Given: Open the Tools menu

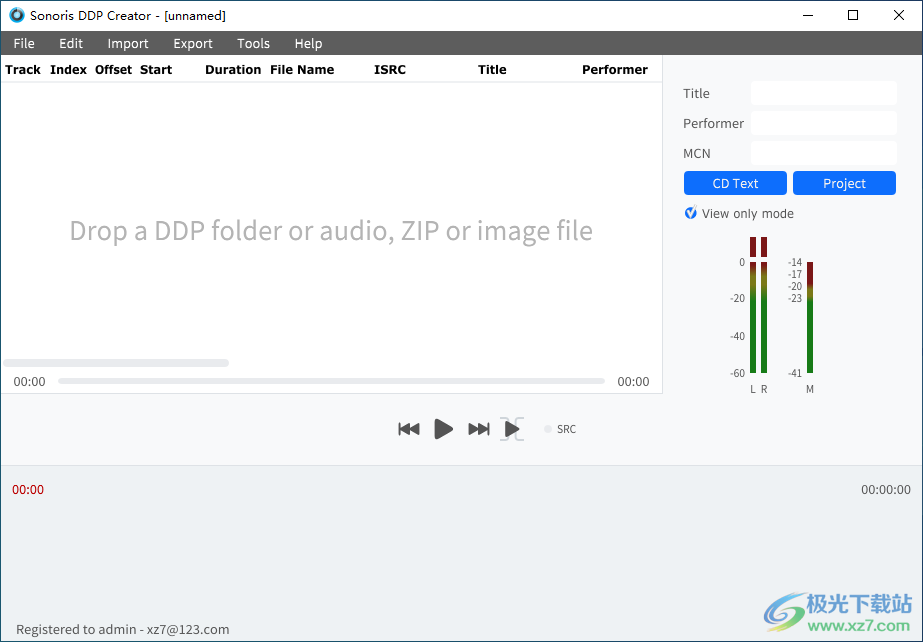Looking at the screenshot, I should 253,43.
